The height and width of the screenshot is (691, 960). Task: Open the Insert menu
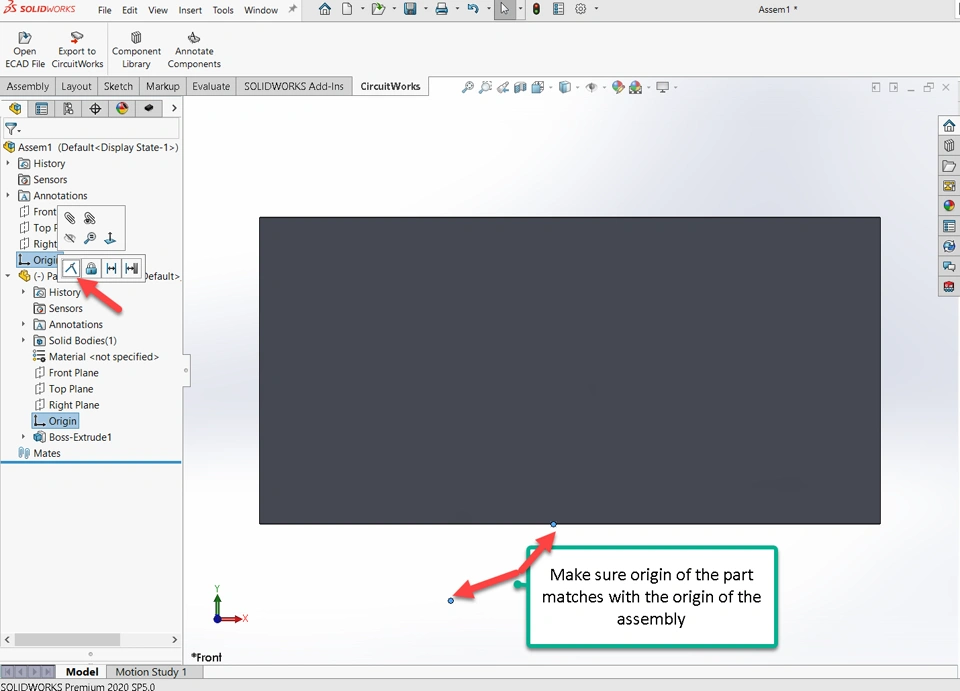point(190,10)
